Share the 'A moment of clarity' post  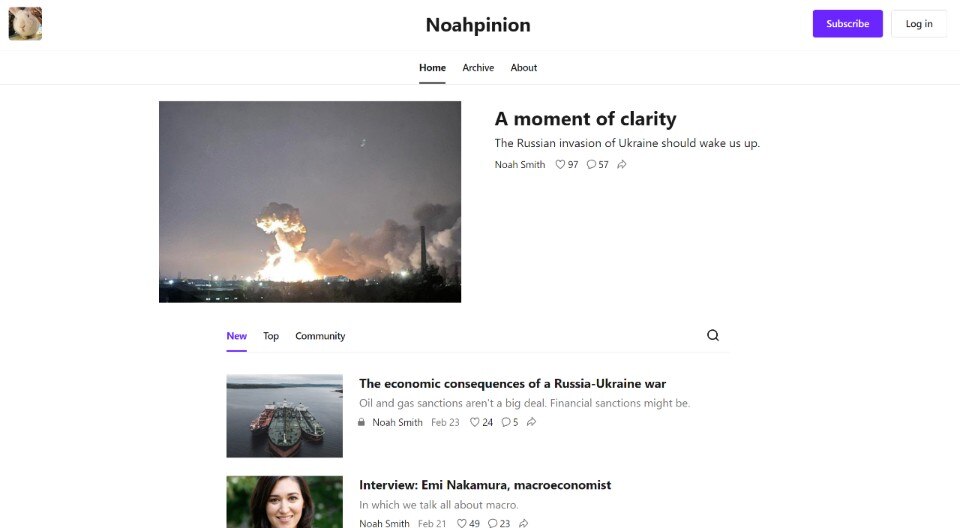point(621,165)
